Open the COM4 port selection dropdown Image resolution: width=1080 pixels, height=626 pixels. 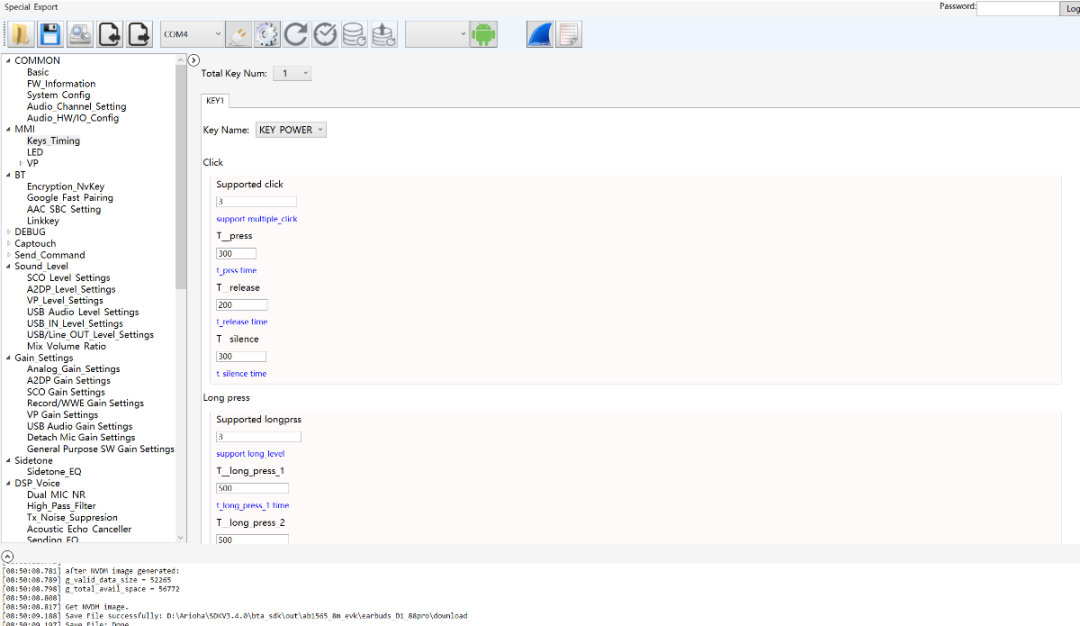tap(190, 33)
